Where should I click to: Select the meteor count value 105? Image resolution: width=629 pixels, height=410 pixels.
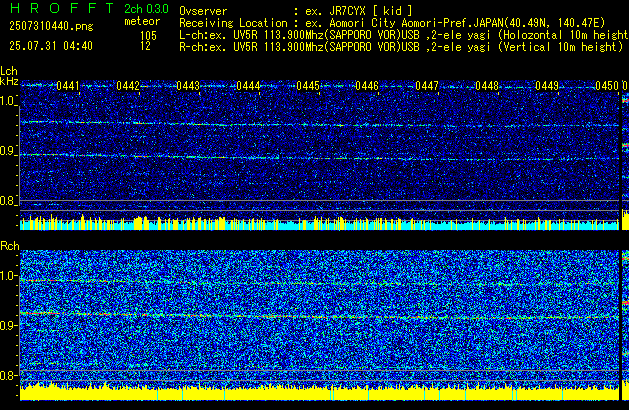(x=148, y=36)
